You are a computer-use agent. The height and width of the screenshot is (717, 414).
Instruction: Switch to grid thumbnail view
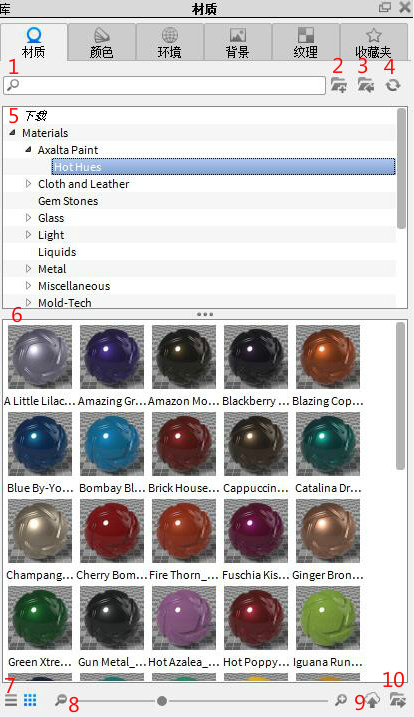point(30,700)
